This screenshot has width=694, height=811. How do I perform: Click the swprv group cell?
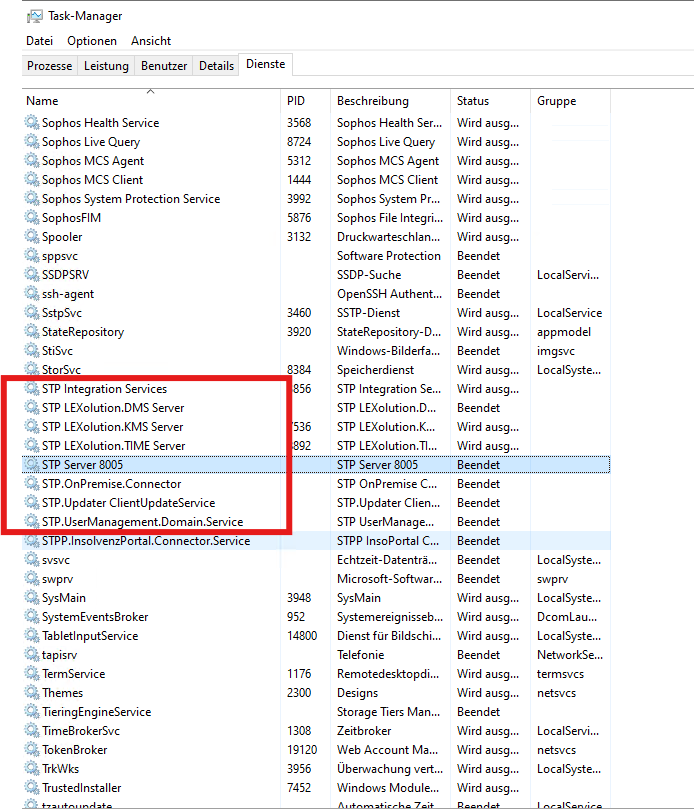pyautogui.click(x=552, y=579)
